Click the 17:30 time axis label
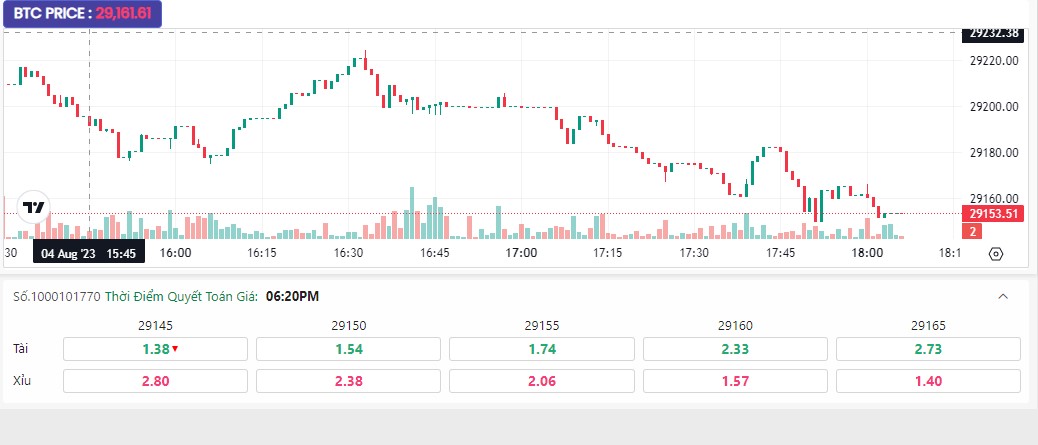 tap(694, 253)
